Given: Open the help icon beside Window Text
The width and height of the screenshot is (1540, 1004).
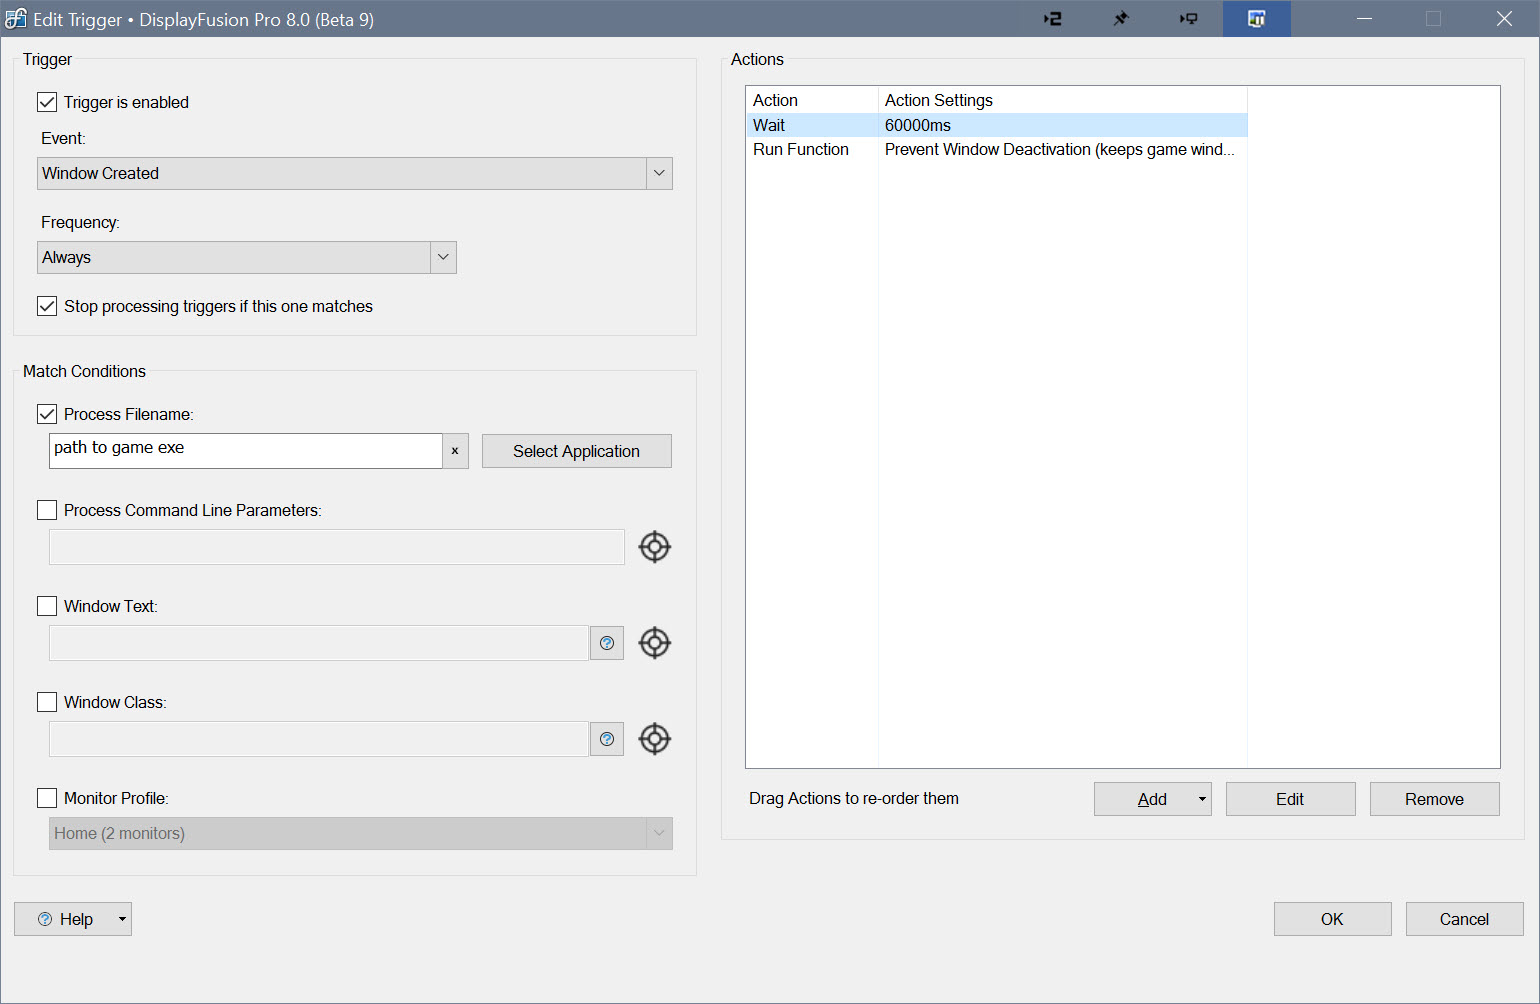Looking at the screenshot, I should coord(607,643).
